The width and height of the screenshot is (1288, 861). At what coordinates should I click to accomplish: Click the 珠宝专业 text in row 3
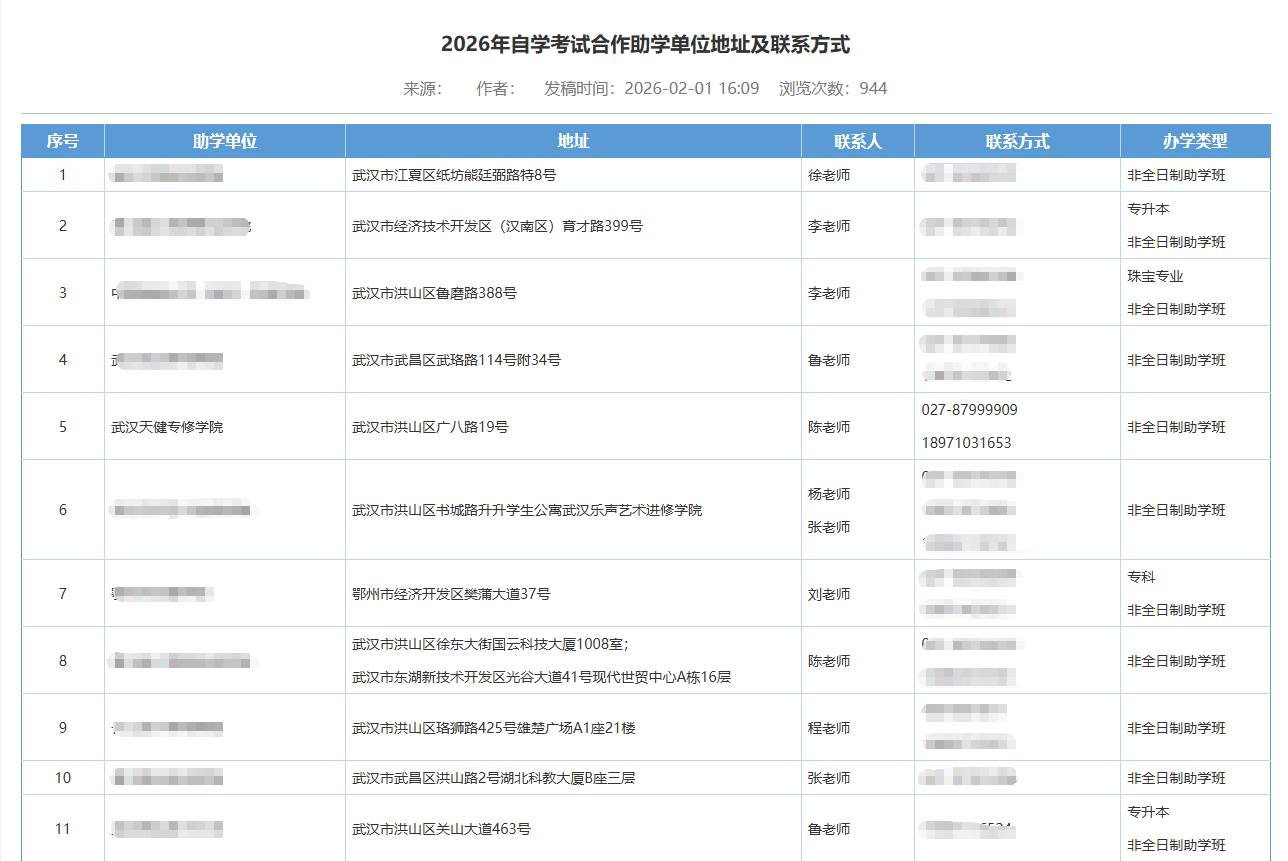1153,276
